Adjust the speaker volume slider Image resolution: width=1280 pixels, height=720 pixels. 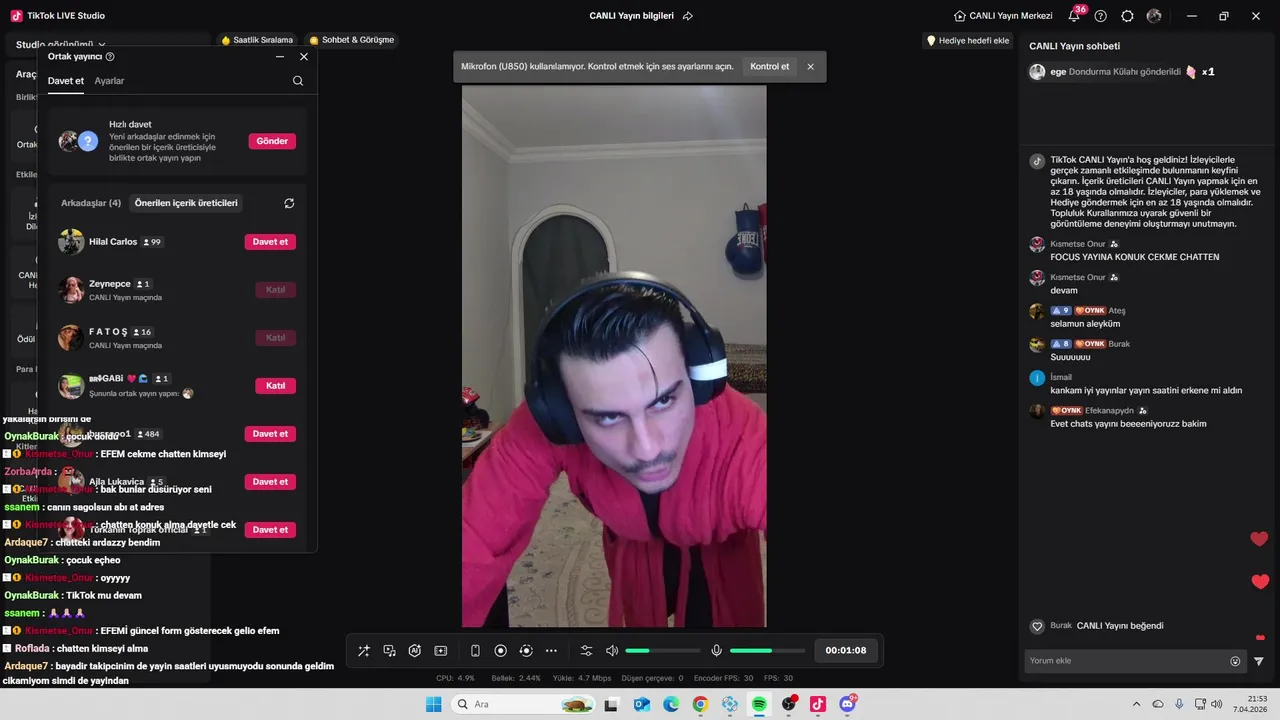[x=662, y=651]
